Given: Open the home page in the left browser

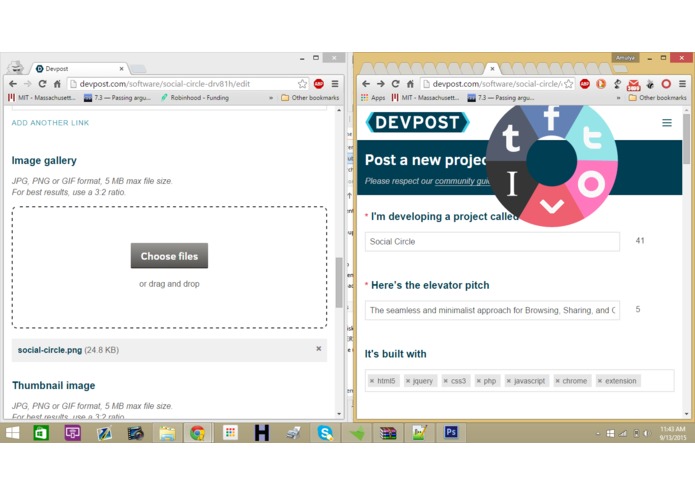Looking at the screenshot, I should [x=57, y=84].
